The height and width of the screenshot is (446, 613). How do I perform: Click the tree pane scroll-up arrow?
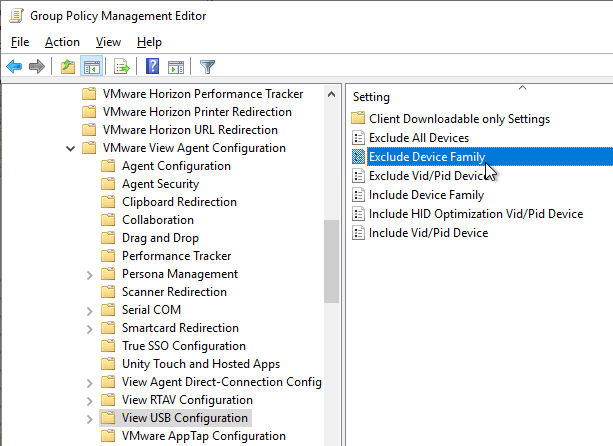[x=332, y=94]
